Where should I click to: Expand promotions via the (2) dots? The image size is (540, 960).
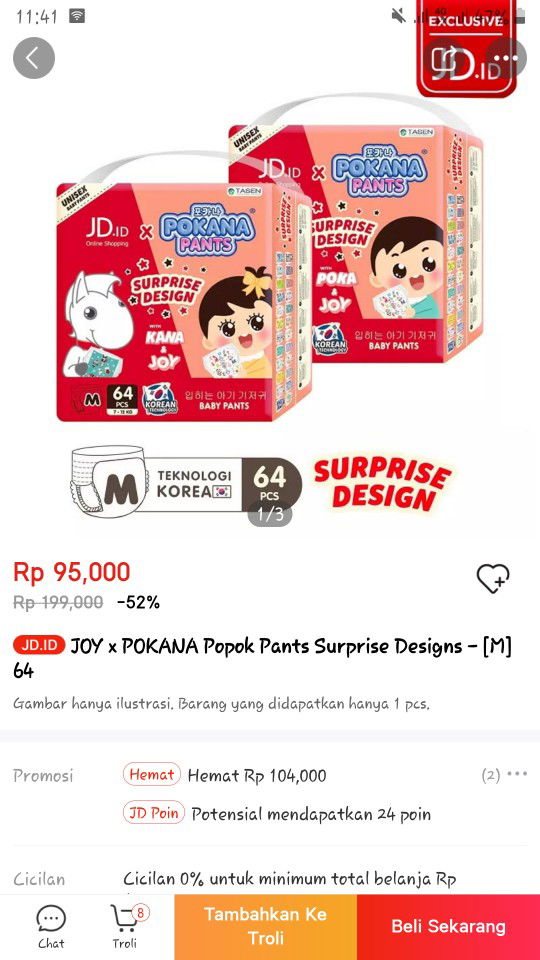pos(504,775)
